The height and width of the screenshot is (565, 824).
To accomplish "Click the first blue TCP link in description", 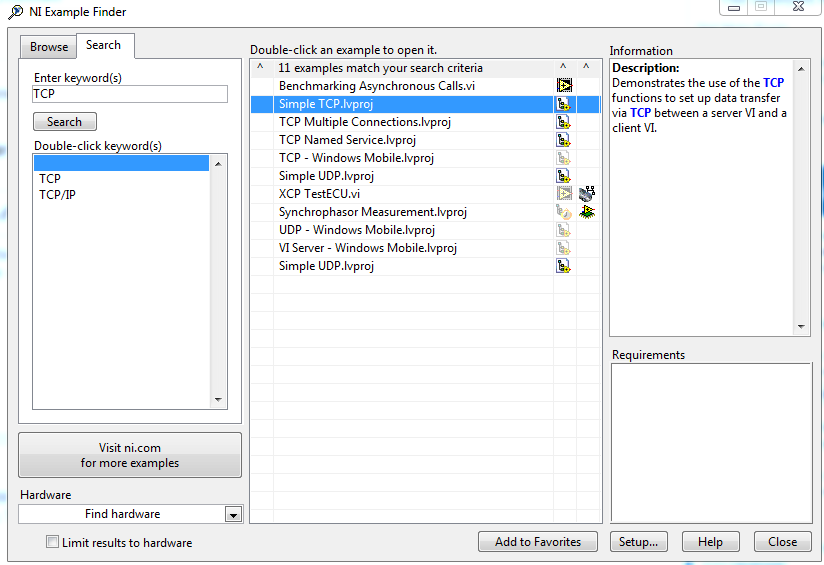I will (x=774, y=83).
